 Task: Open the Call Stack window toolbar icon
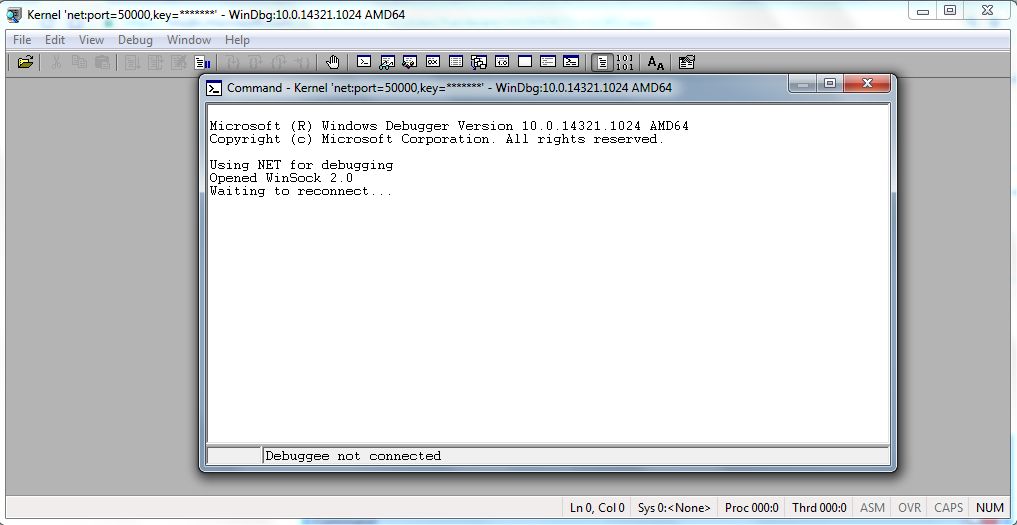479,62
